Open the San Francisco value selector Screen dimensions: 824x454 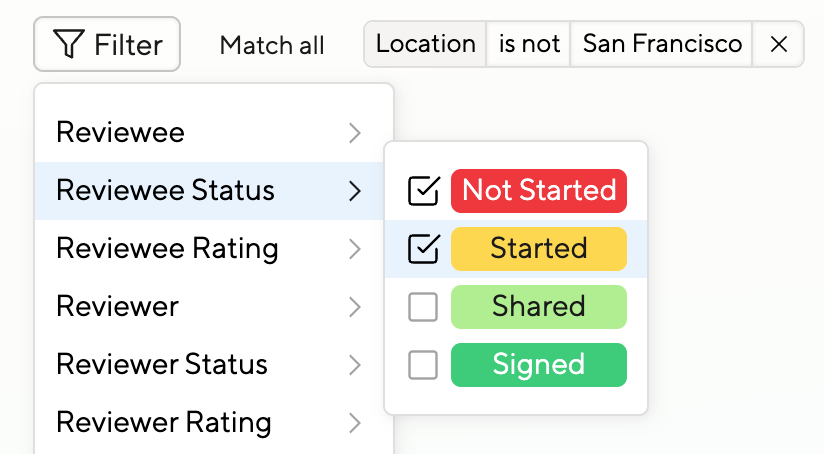pyautogui.click(x=662, y=45)
